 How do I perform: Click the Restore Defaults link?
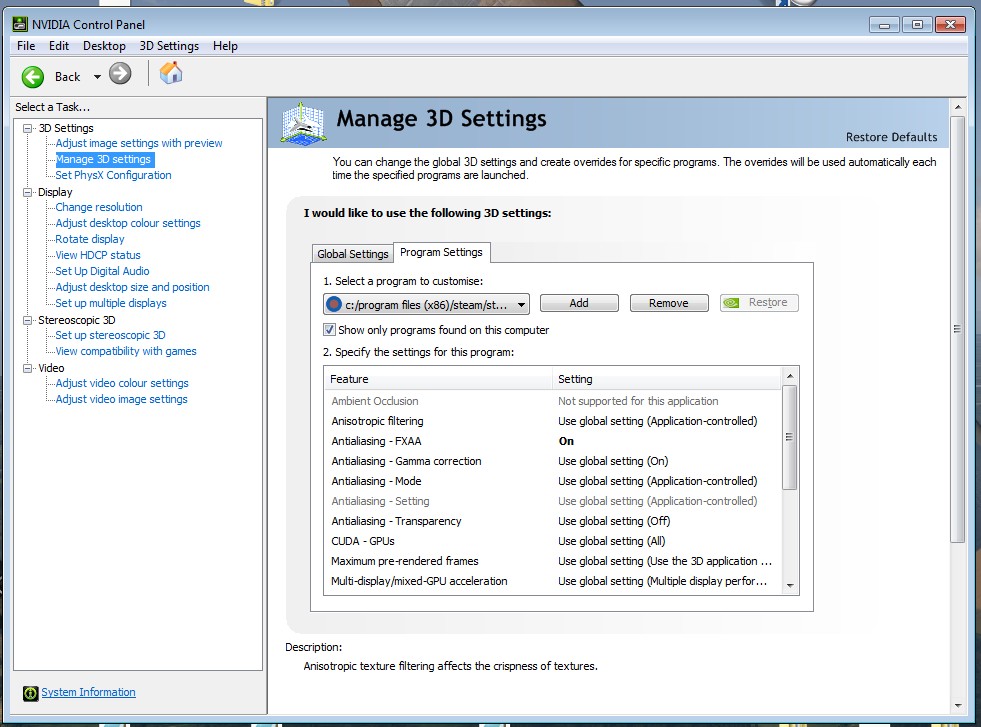pyautogui.click(x=891, y=137)
